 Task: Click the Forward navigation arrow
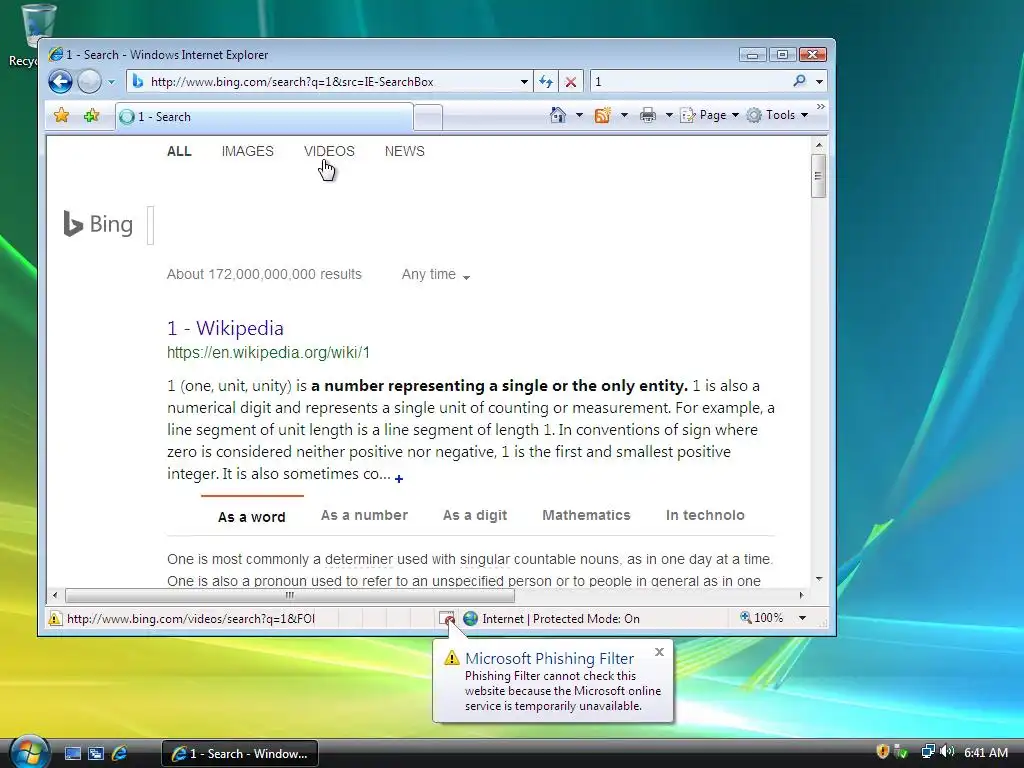(89, 82)
